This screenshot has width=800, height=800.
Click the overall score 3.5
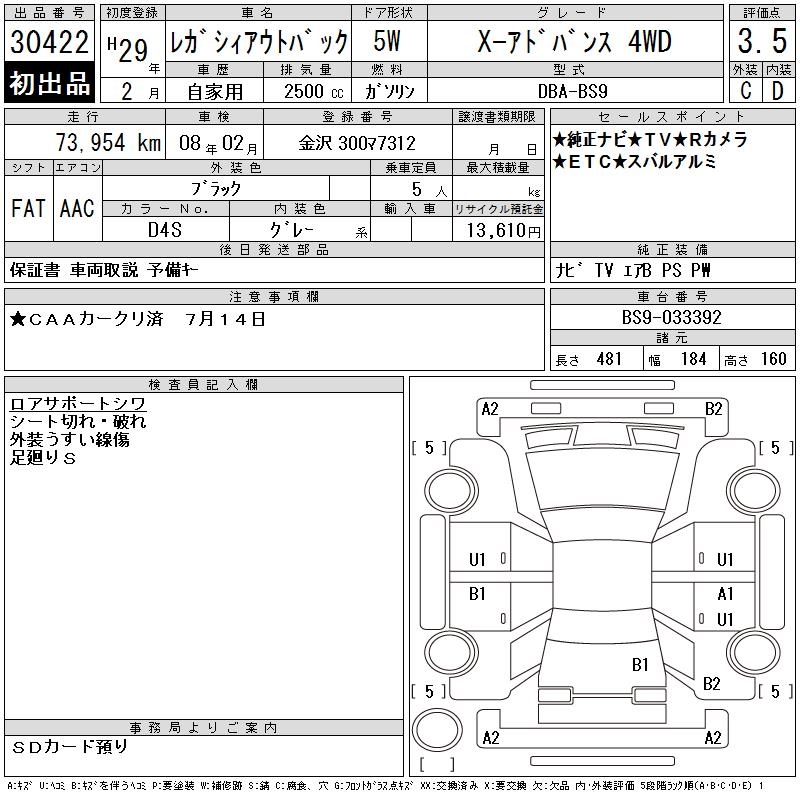[762, 41]
